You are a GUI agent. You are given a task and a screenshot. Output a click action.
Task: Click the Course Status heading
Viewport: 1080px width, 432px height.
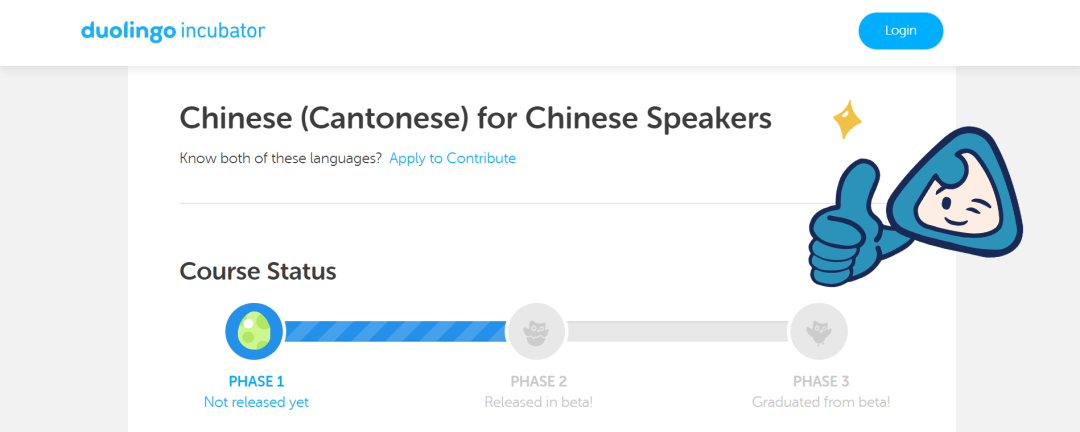[x=258, y=271]
